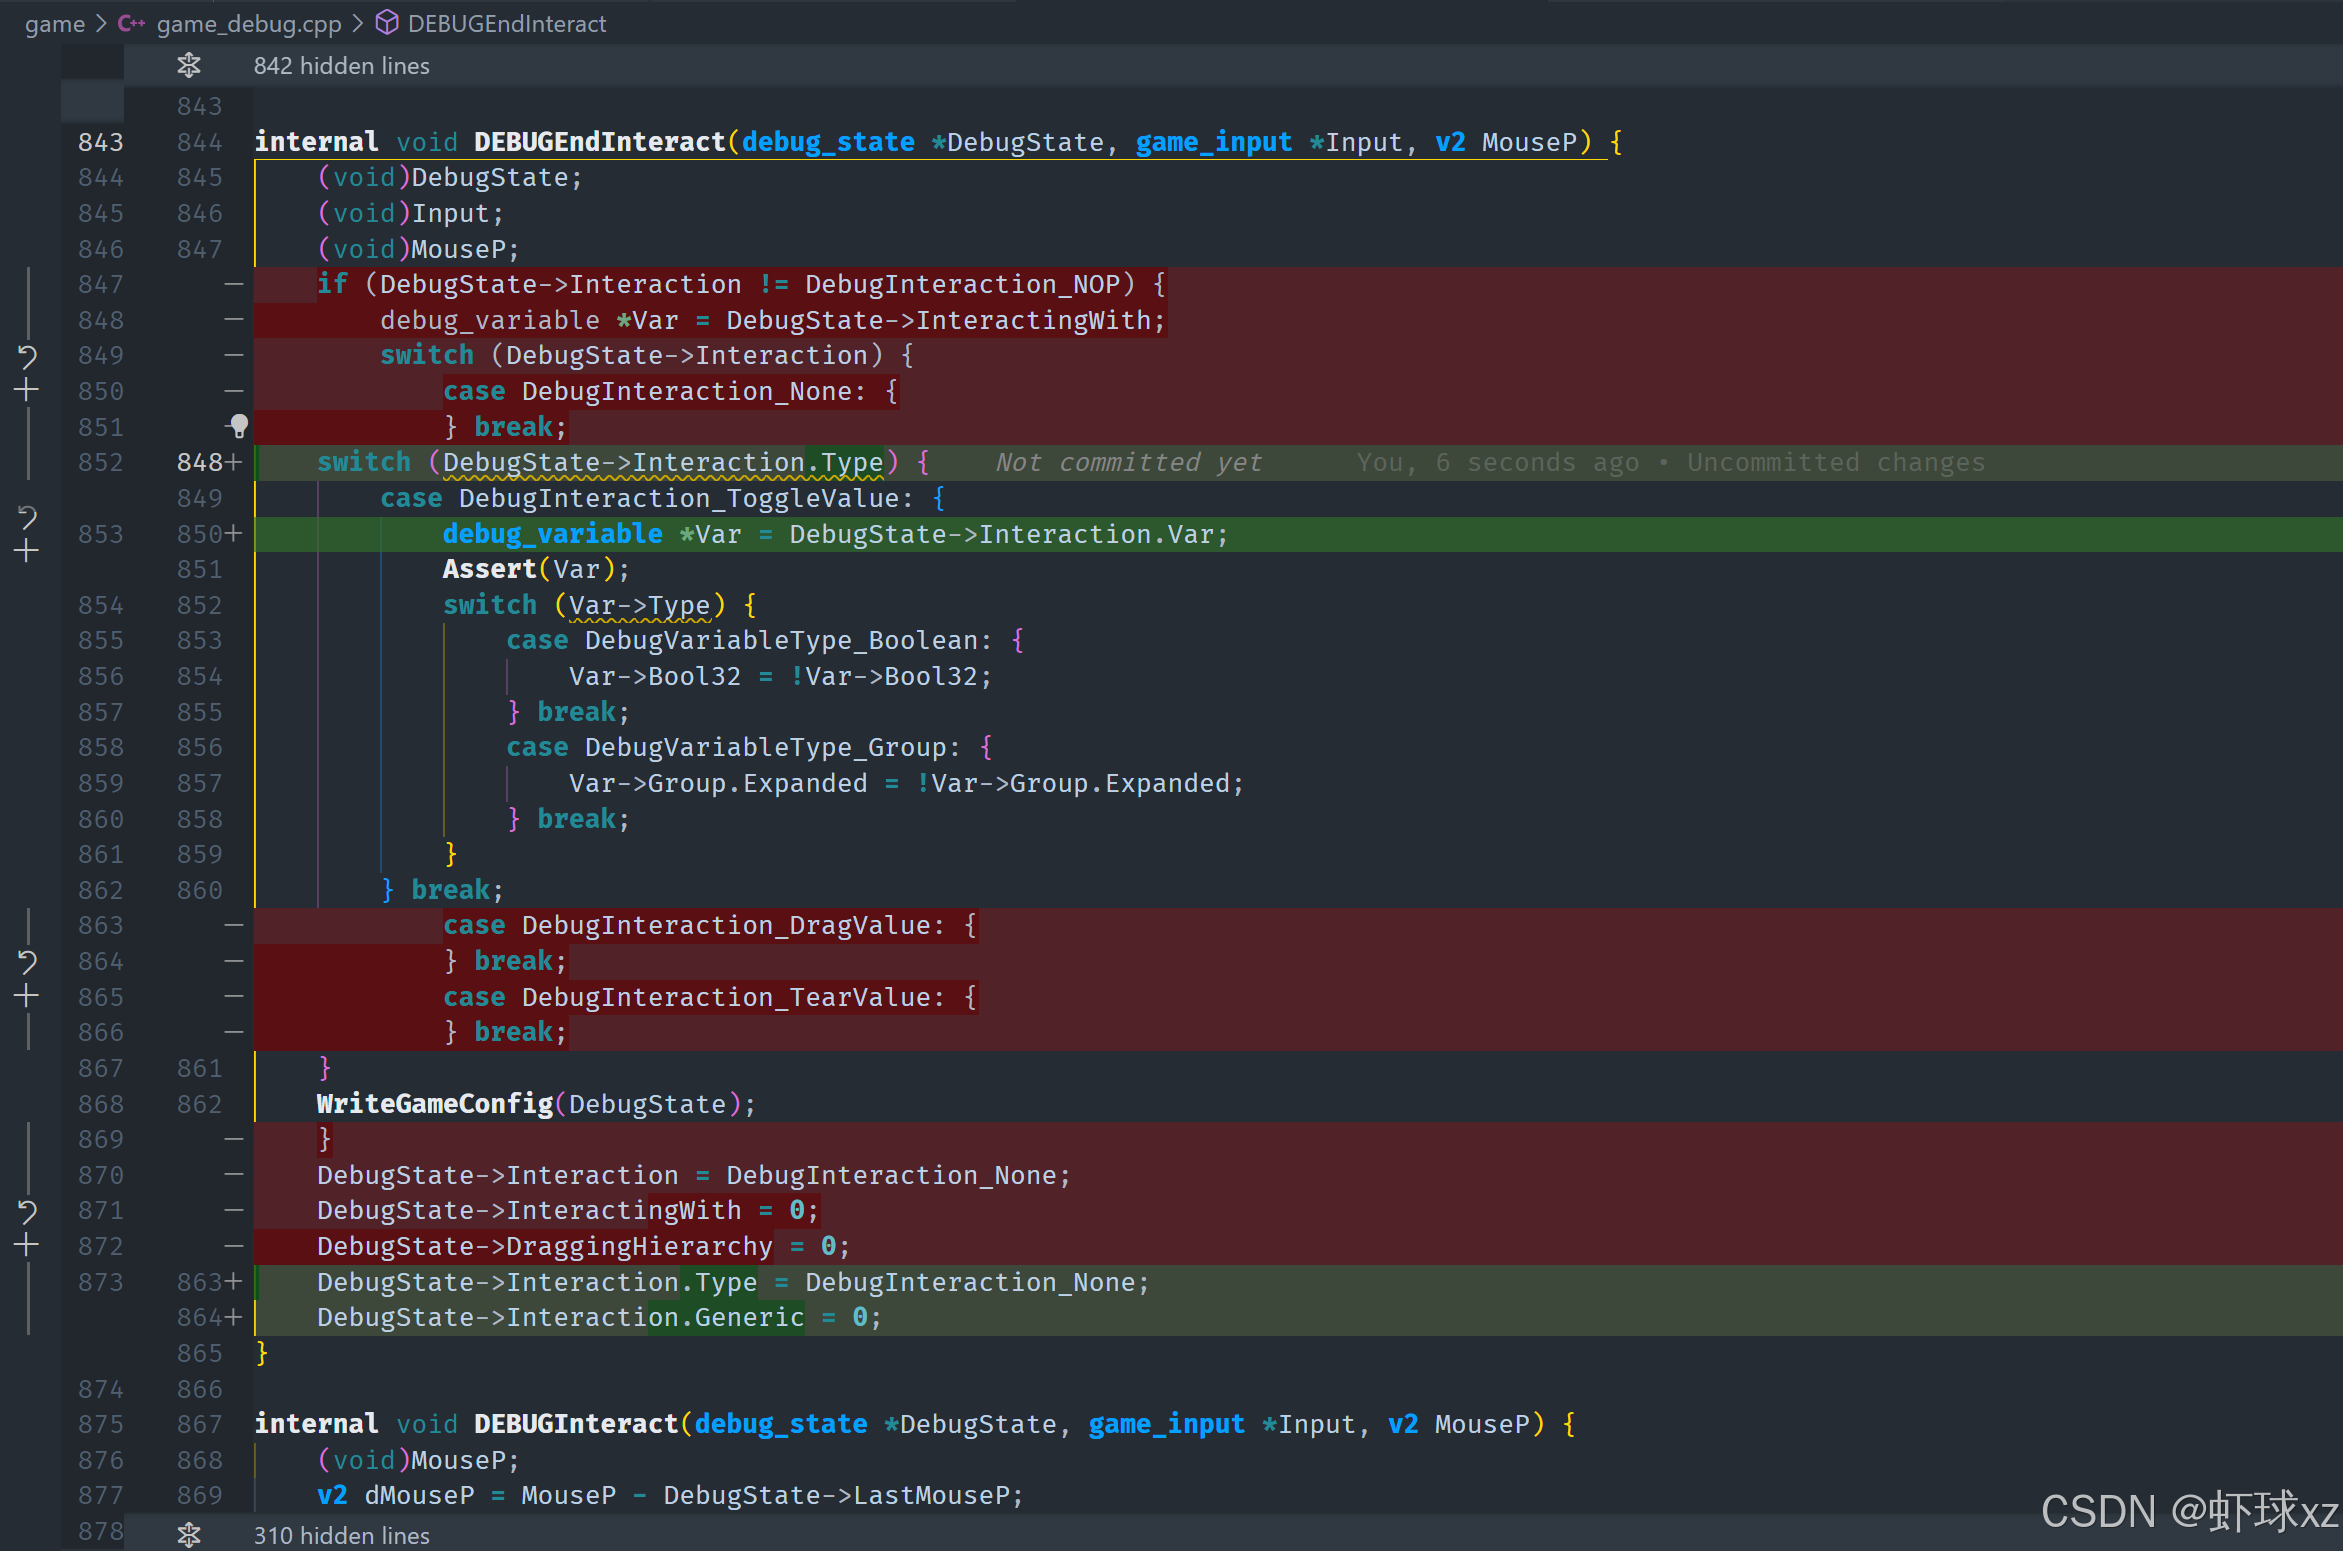Open the game folder breadcrumb
This screenshot has width=2343, height=1551.
click(54, 23)
